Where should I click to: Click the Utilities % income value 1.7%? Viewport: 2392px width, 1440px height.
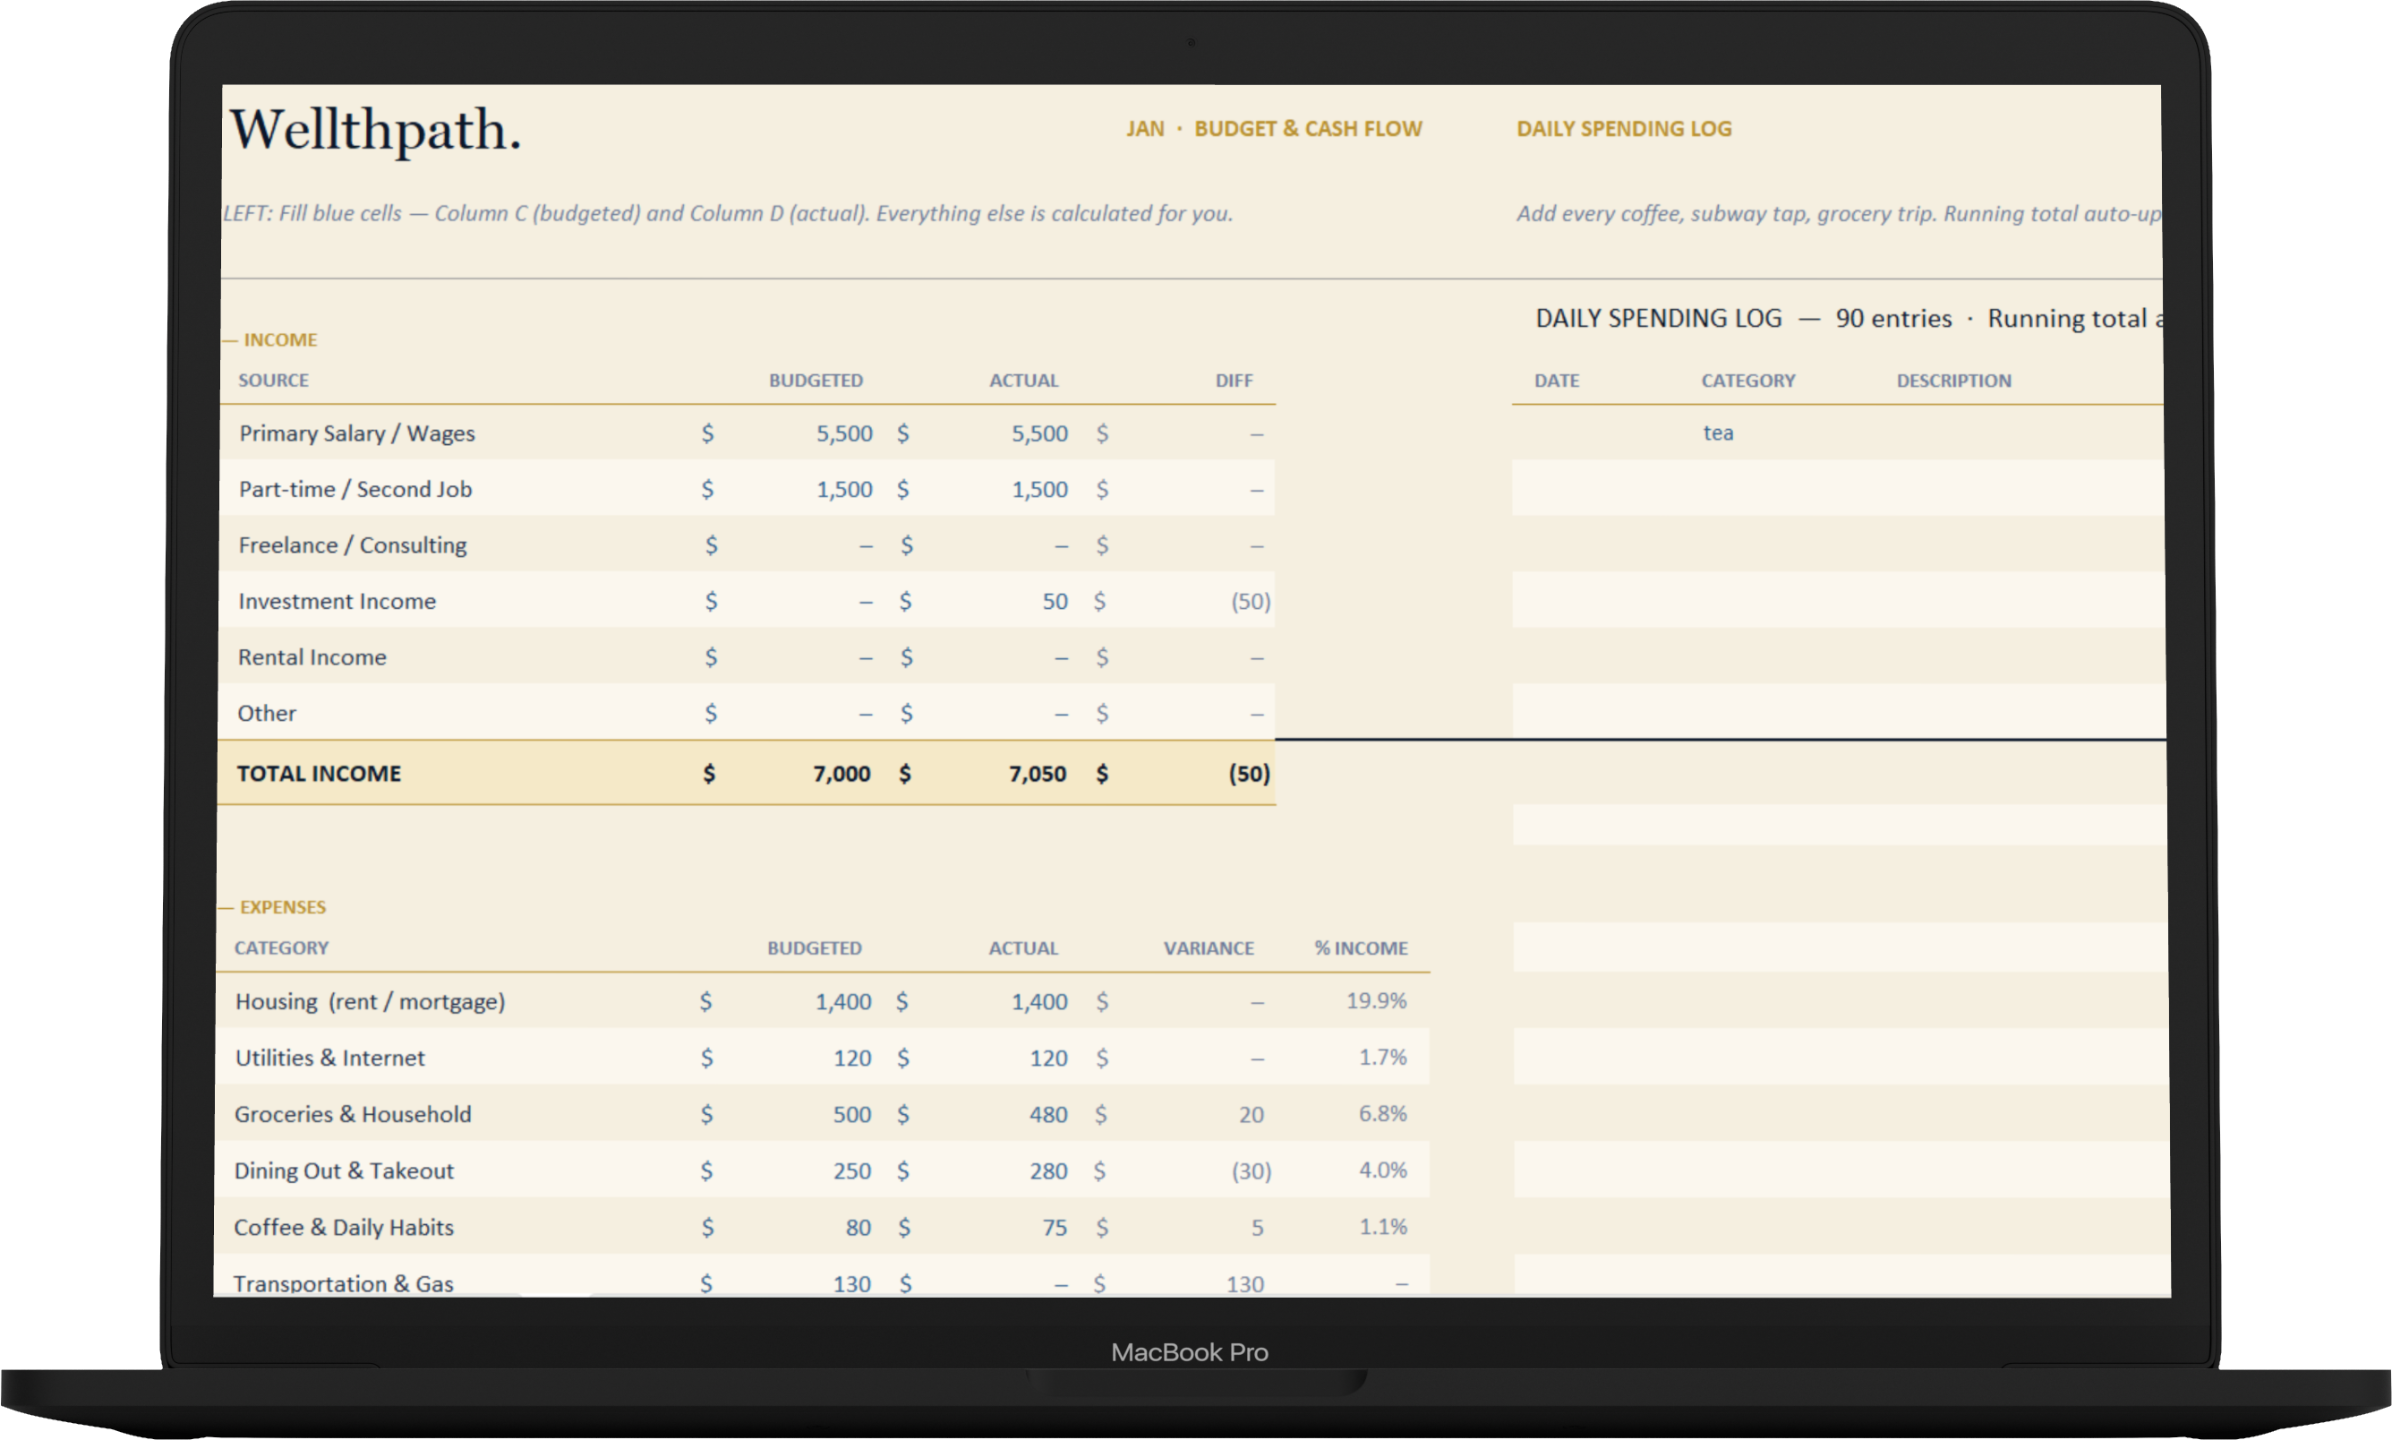coord(1382,1056)
